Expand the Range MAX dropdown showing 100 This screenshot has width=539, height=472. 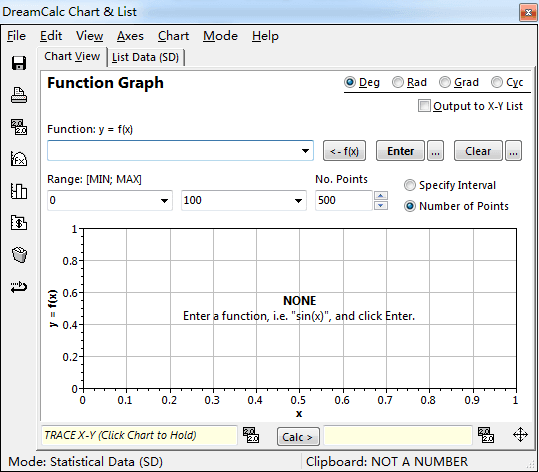(298, 200)
